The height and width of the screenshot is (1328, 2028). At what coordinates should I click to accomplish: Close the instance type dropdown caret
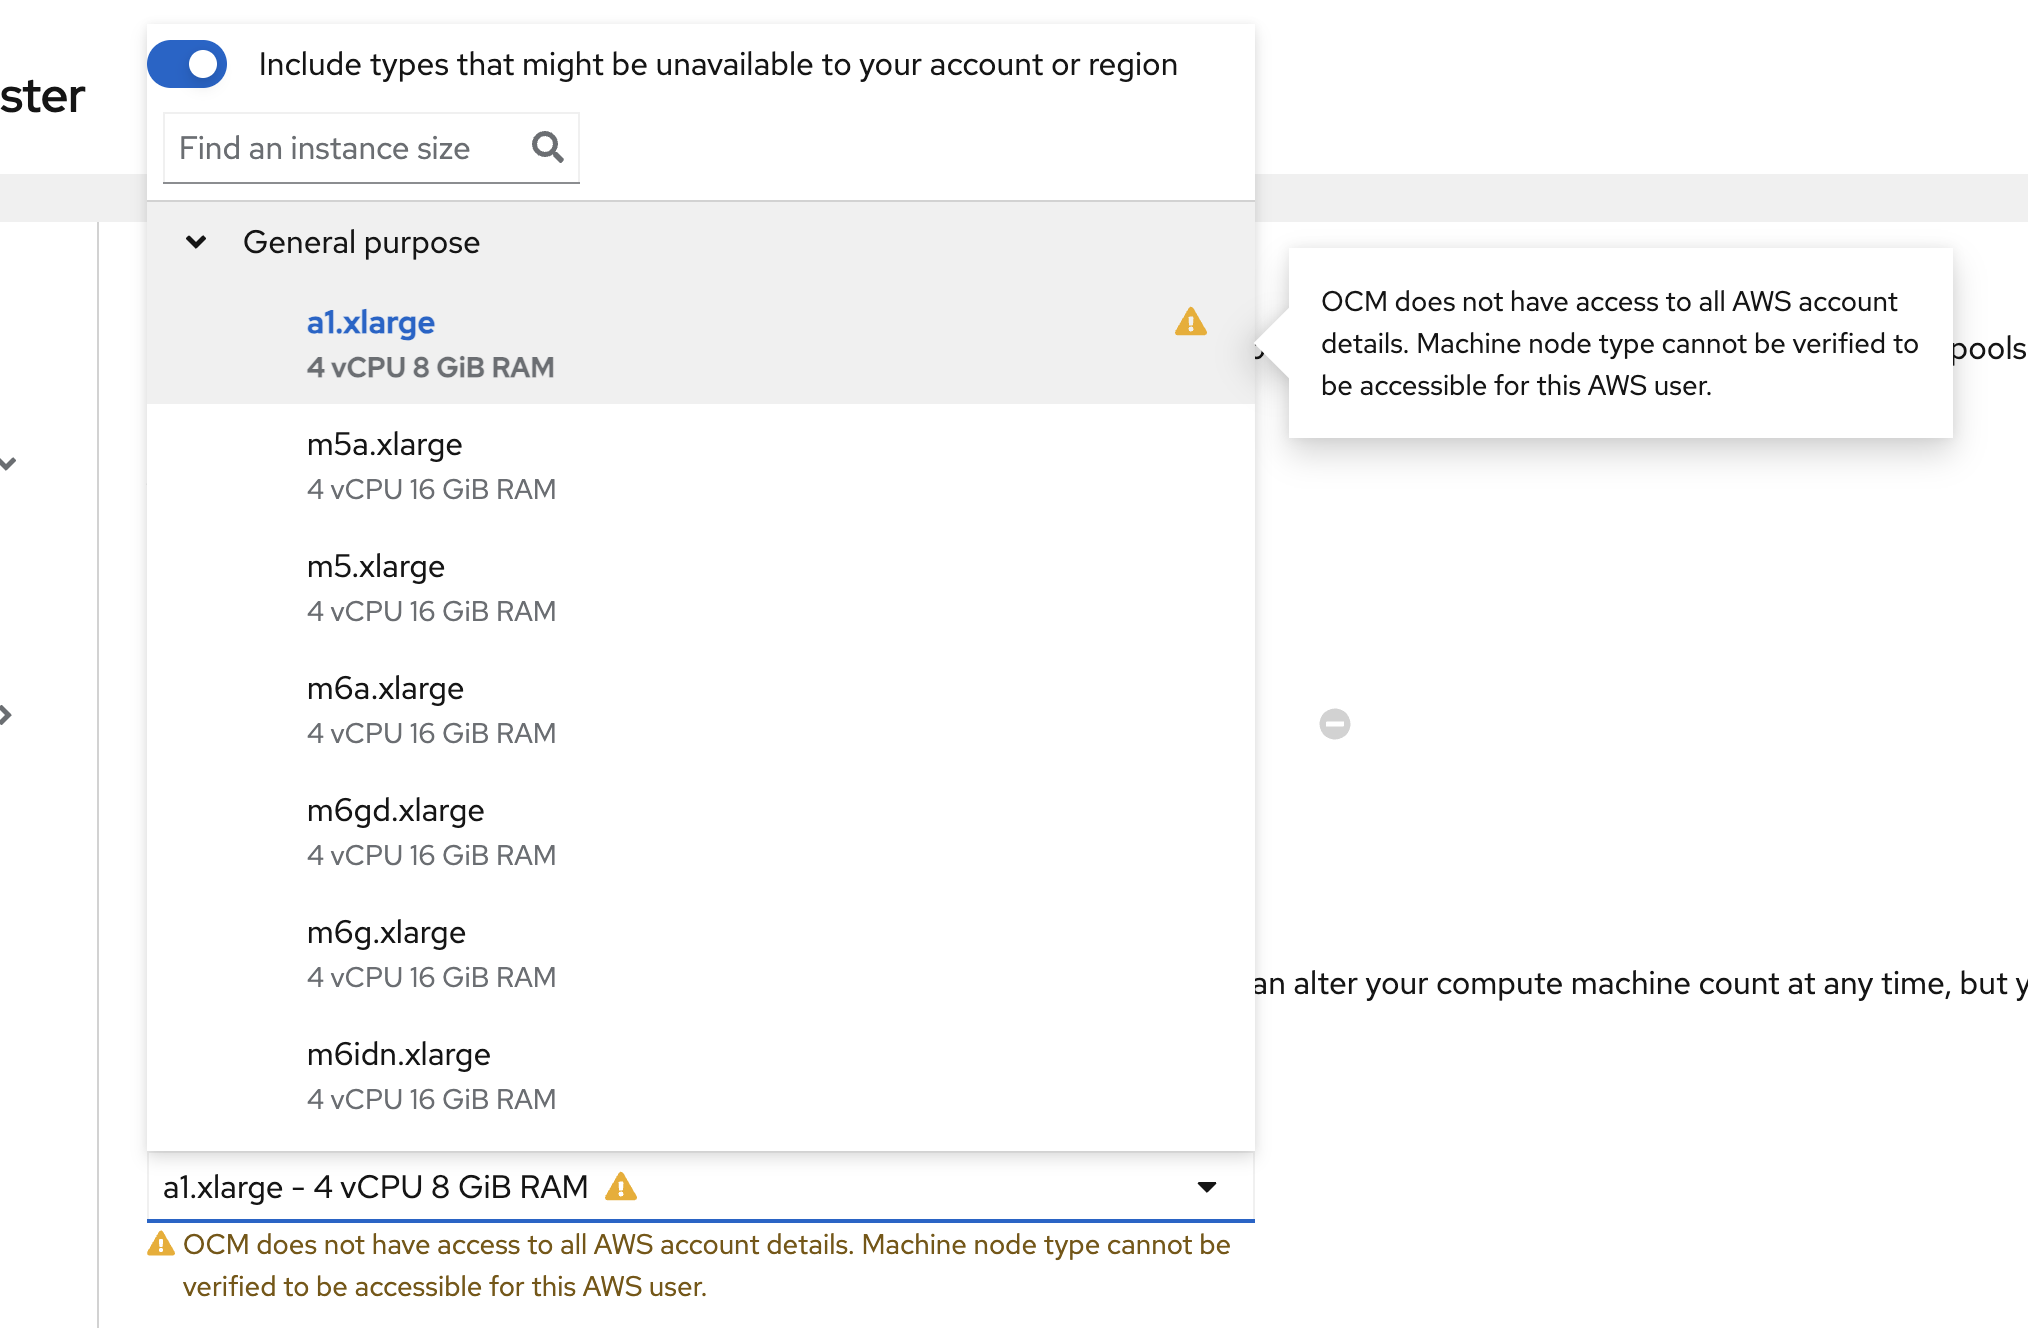(1206, 1187)
